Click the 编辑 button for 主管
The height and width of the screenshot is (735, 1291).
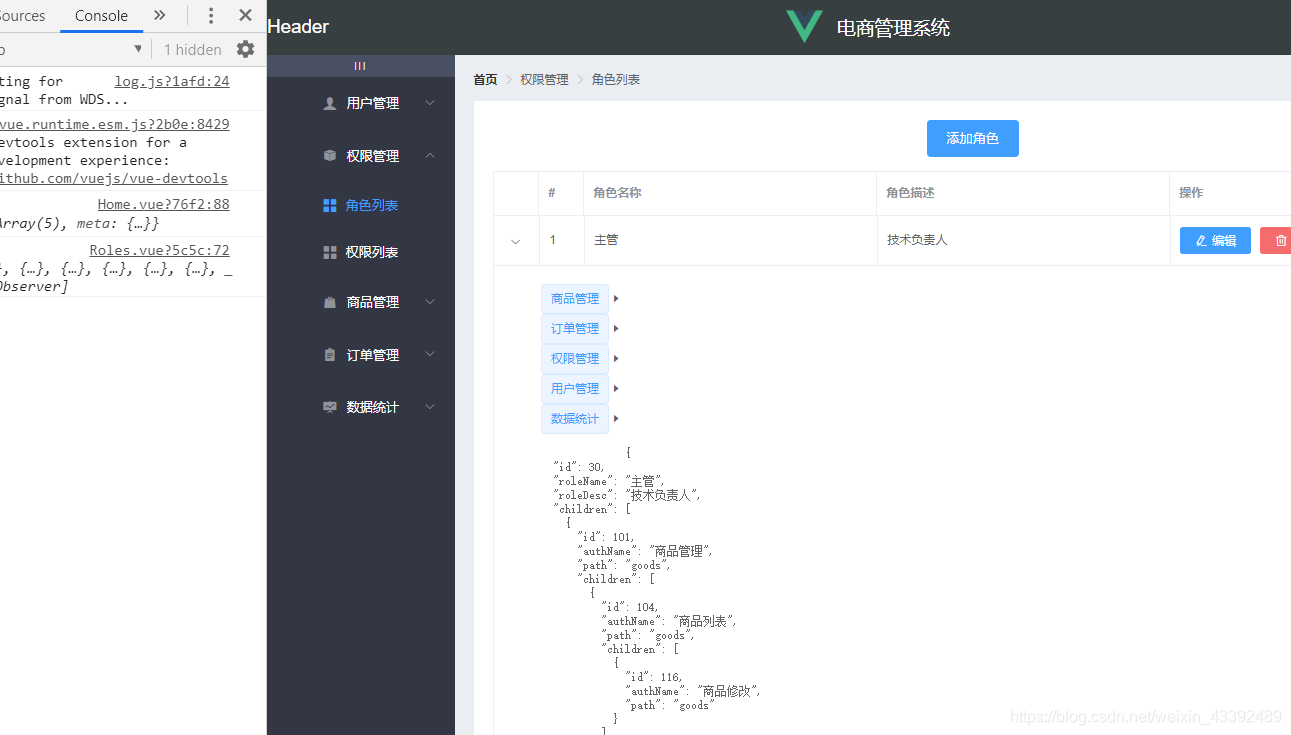pyautogui.click(x=1215, y=241)
